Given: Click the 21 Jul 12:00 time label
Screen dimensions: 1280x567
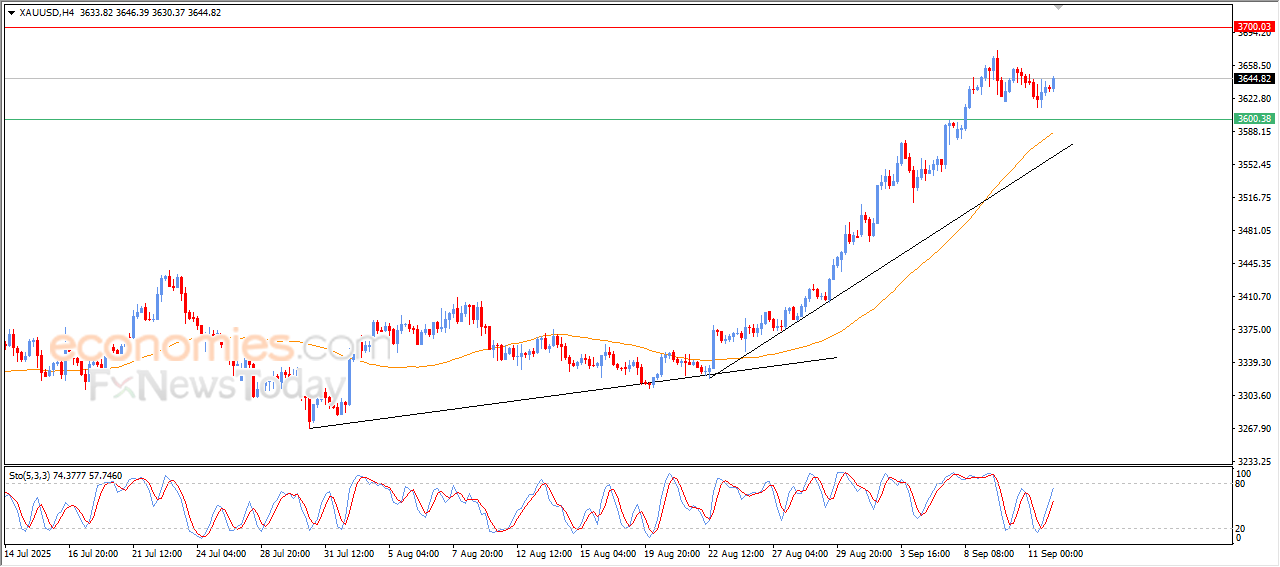Looking at the screenshot, I should (156, 553).
